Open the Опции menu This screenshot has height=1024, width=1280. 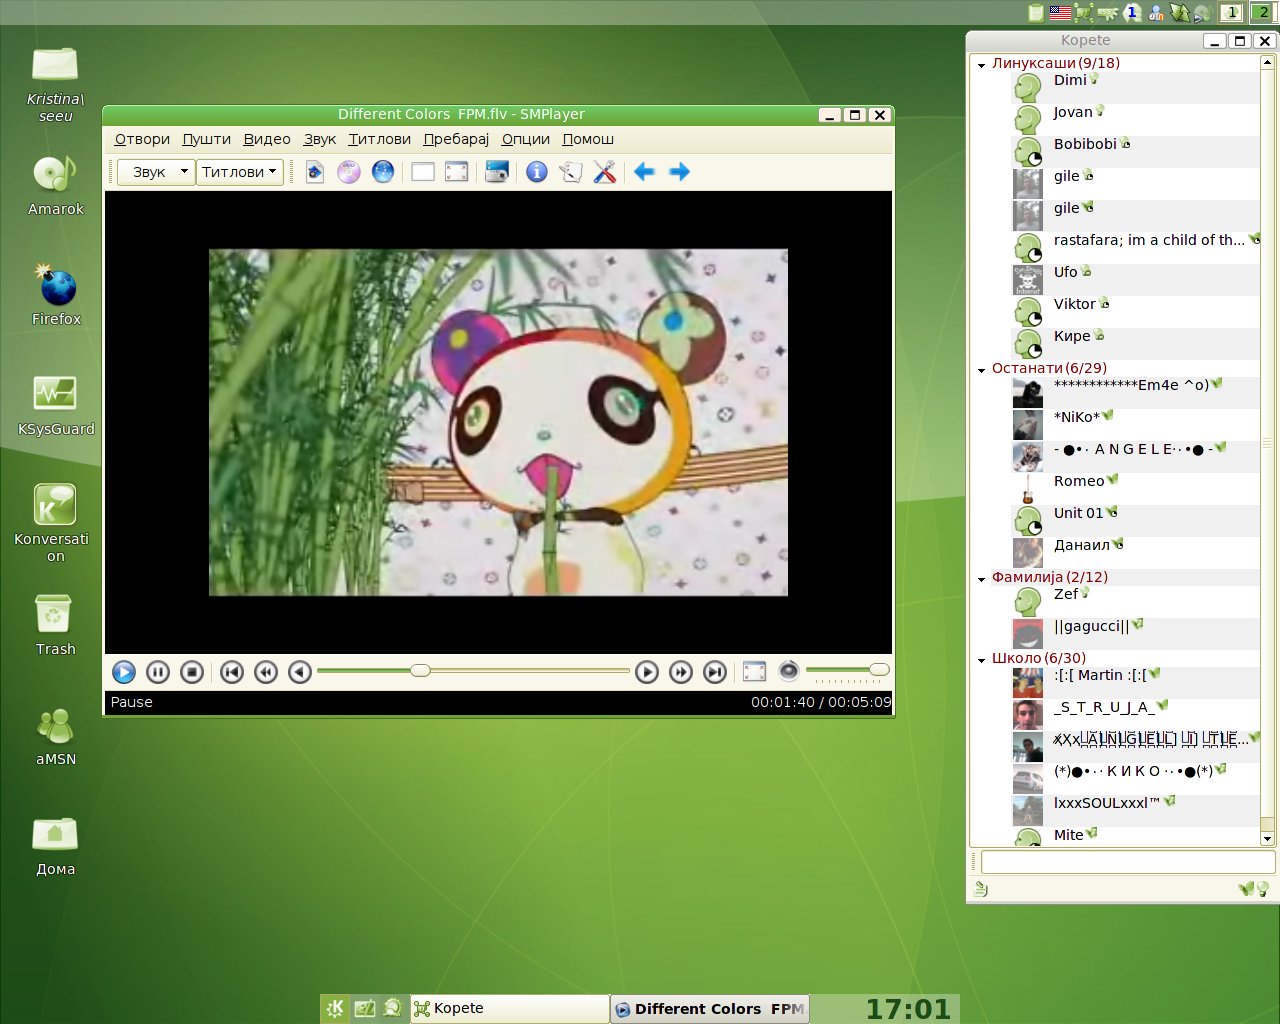tap(526, 139)
